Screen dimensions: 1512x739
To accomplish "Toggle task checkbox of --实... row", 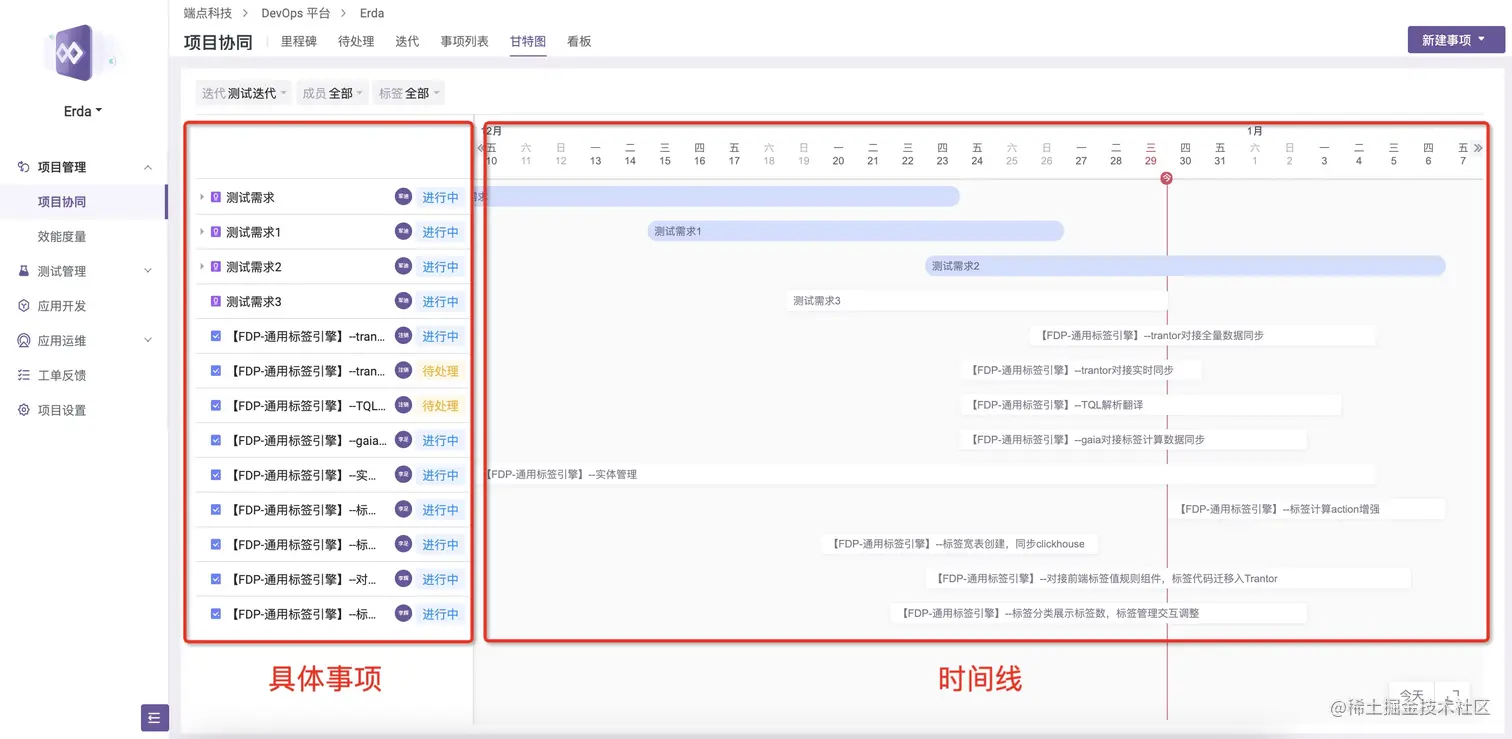I will coord(216,475).
